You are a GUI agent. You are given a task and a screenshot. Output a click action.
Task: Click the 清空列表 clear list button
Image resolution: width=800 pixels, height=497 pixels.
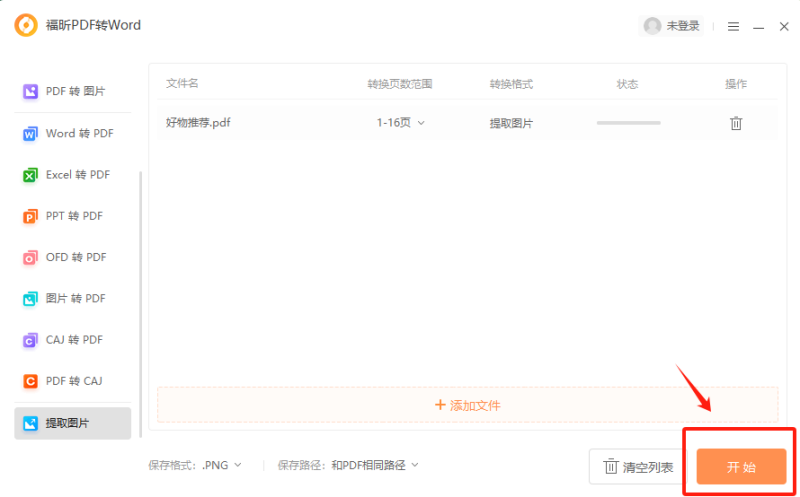tap(638, 467)
